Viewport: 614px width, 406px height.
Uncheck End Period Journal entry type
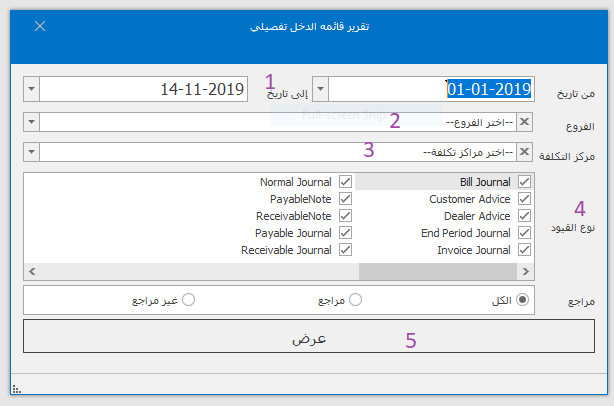pos(525,233)
